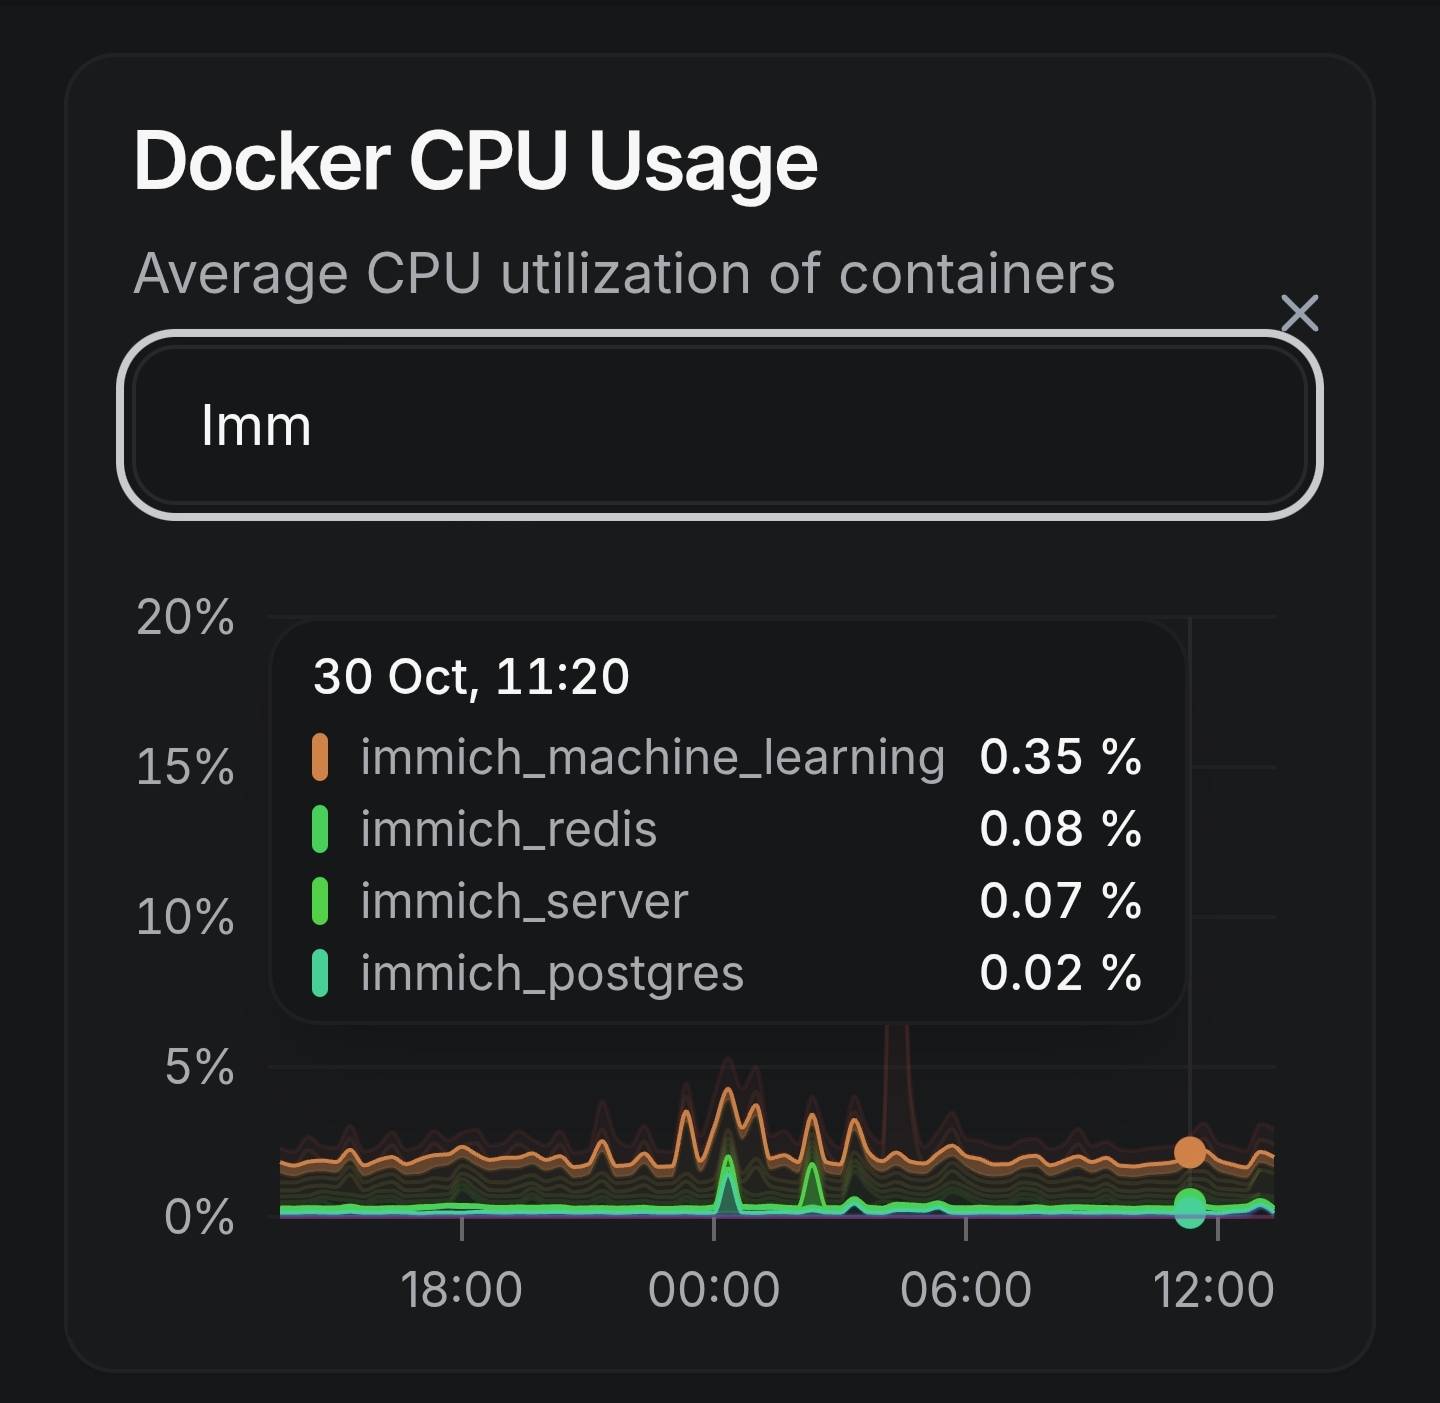
Task: Click the orange data point marker on the chart
Action: coord(1190,1152)
